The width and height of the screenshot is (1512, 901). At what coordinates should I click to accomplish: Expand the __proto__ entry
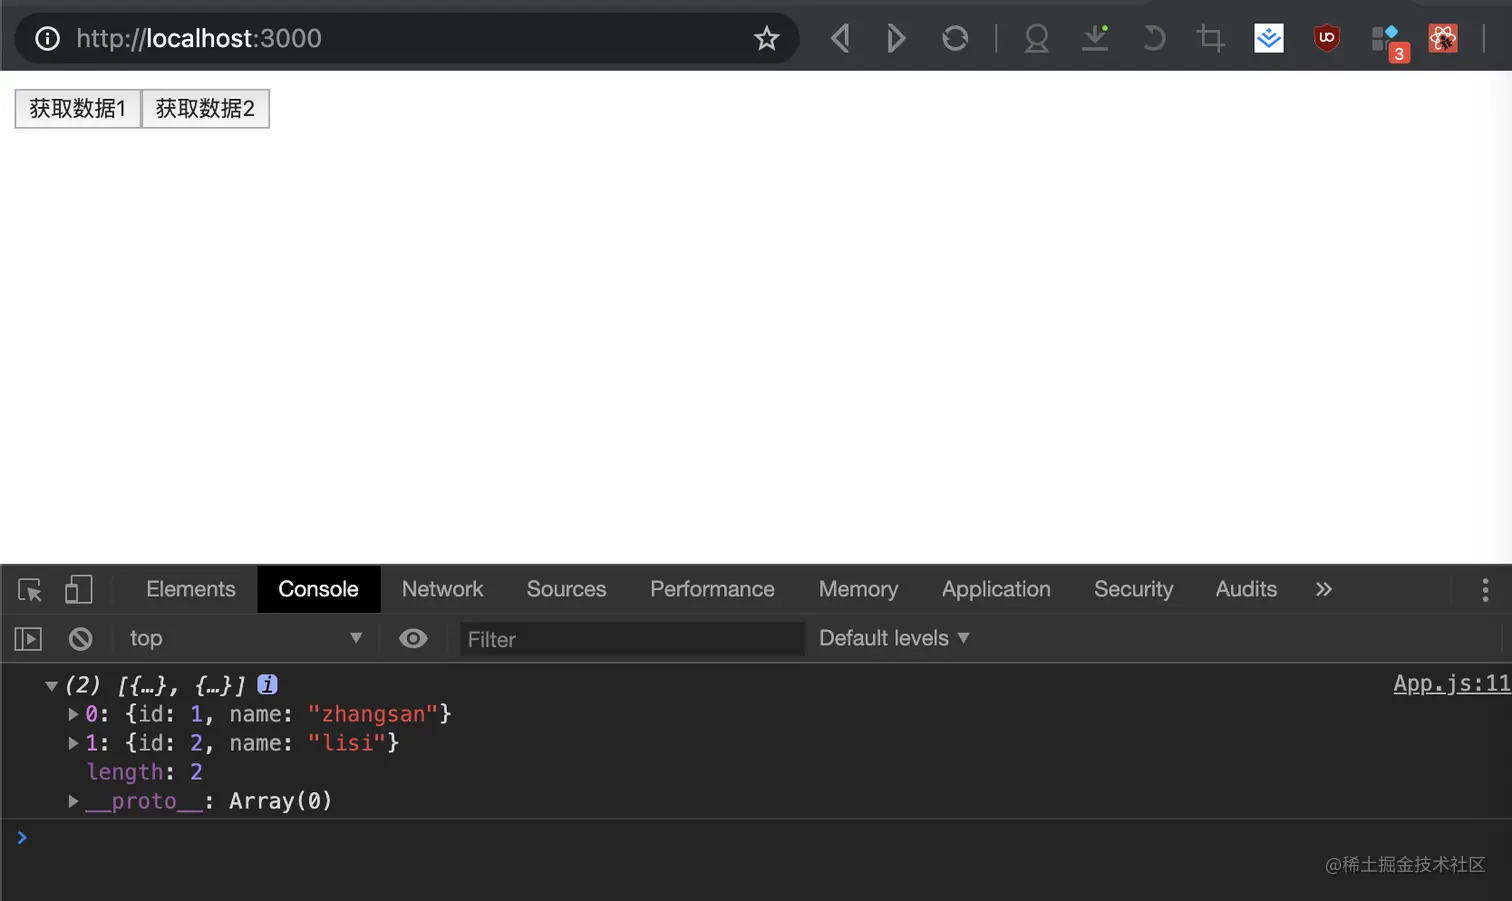point(73,802)
